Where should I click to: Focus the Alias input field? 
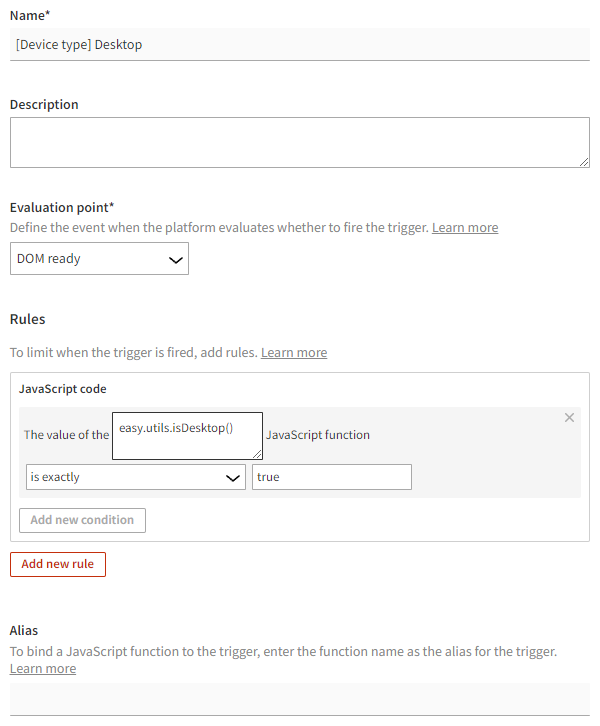coord(300,699)
